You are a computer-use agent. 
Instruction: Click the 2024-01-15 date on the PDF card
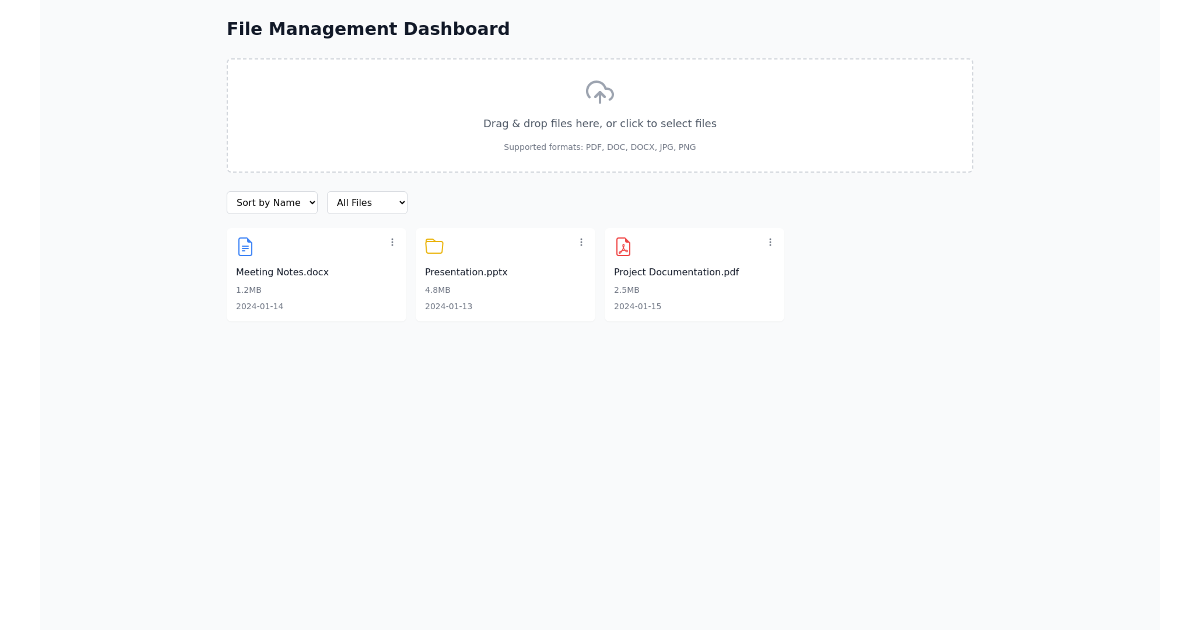[637, 306]
